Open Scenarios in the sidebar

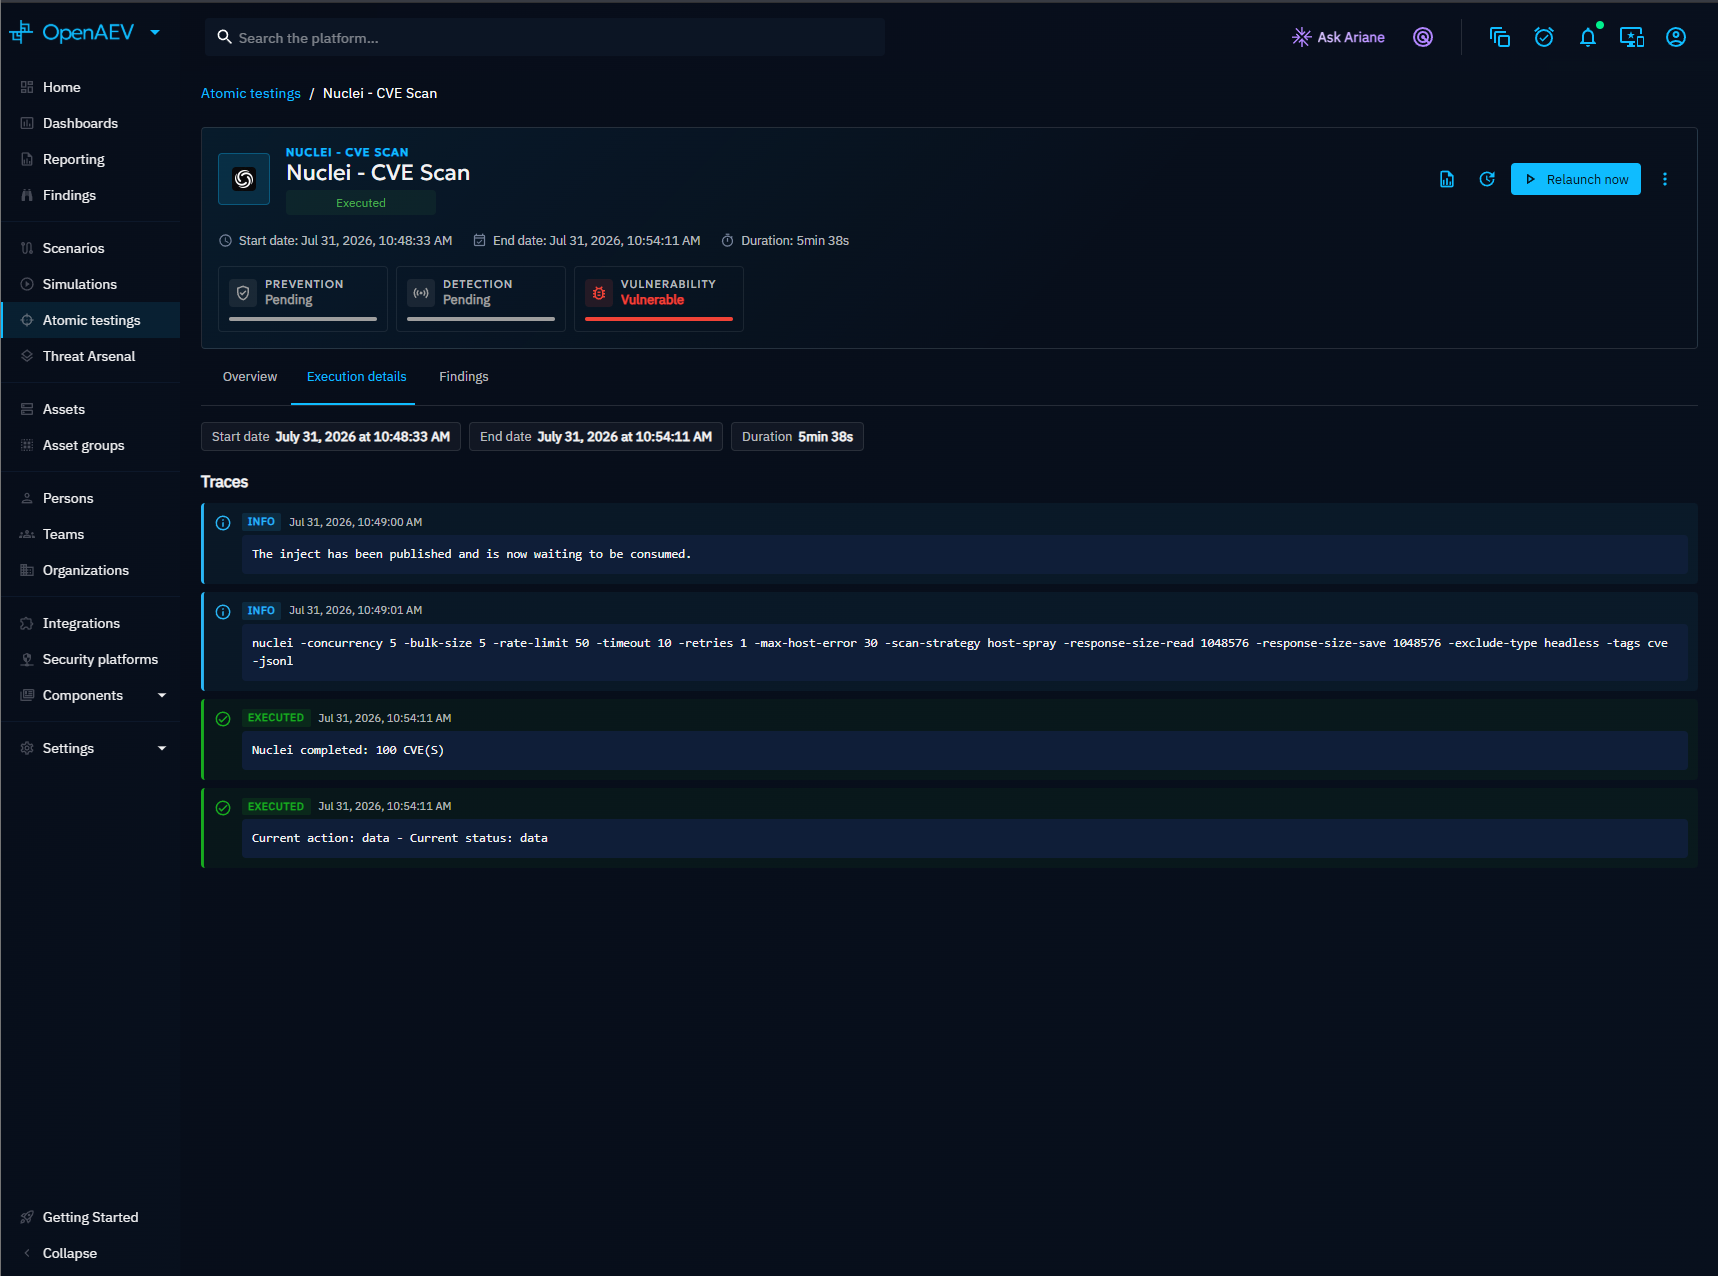click(x=90, y=248)
